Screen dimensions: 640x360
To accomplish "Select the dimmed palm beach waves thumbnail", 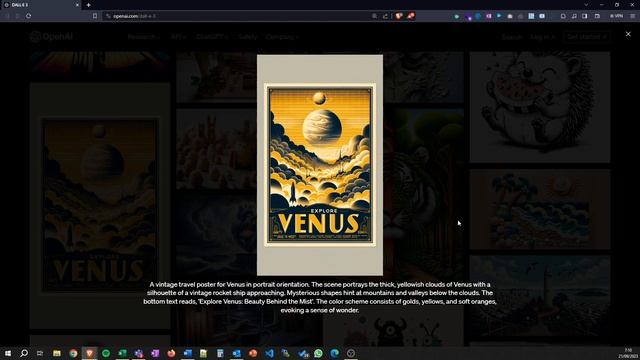I will coord(540,209).
